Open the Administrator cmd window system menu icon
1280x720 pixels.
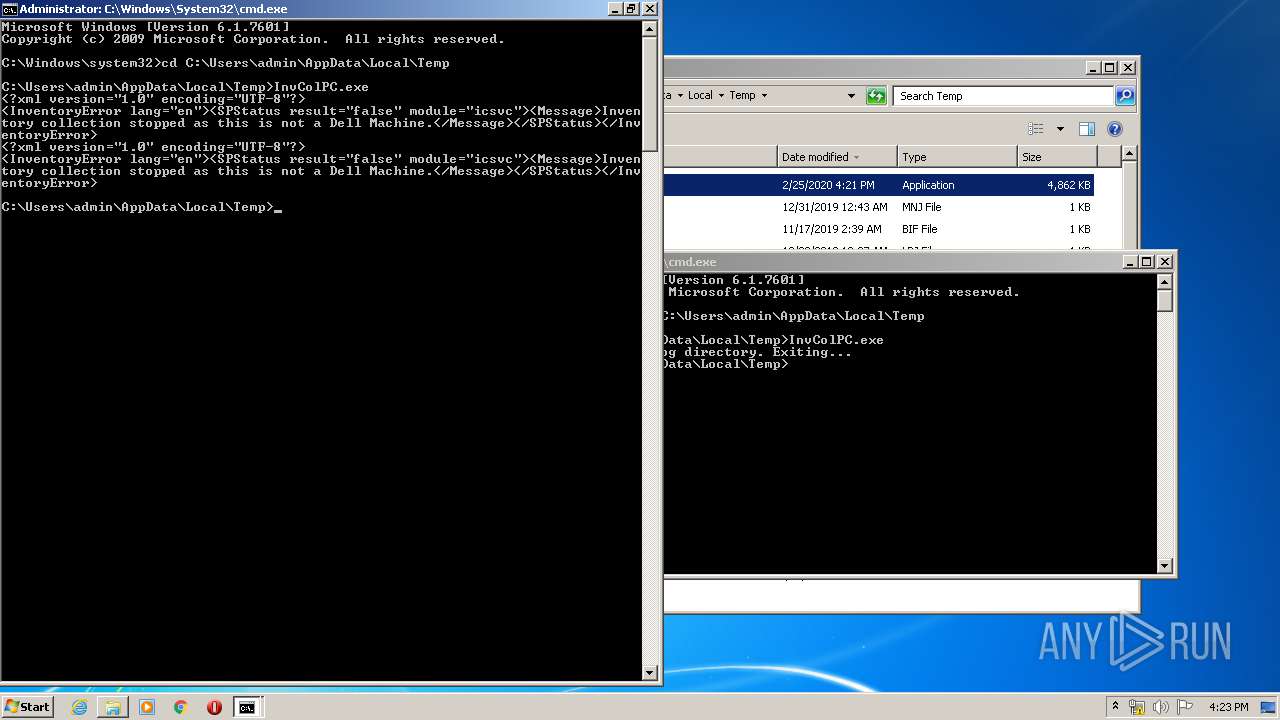tap(10, 9)
